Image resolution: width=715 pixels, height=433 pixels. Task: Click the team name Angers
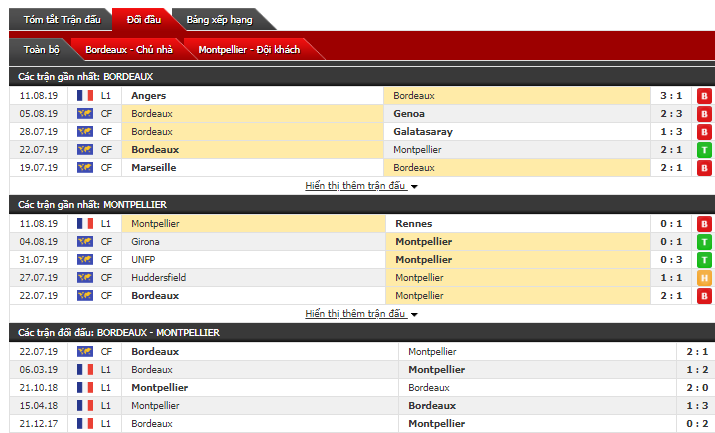tap(149, 96)
